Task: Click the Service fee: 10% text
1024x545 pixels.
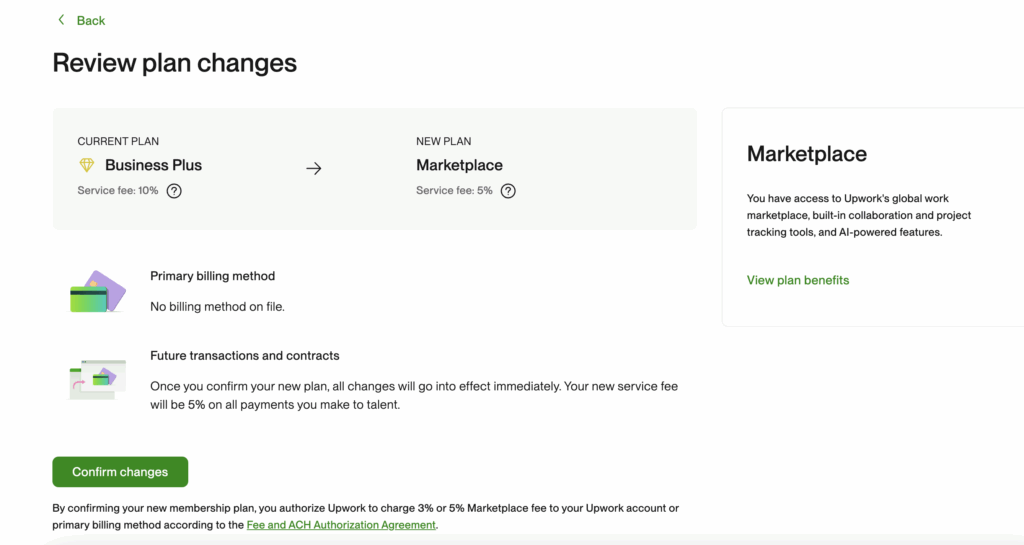Action: click(118, 191)
